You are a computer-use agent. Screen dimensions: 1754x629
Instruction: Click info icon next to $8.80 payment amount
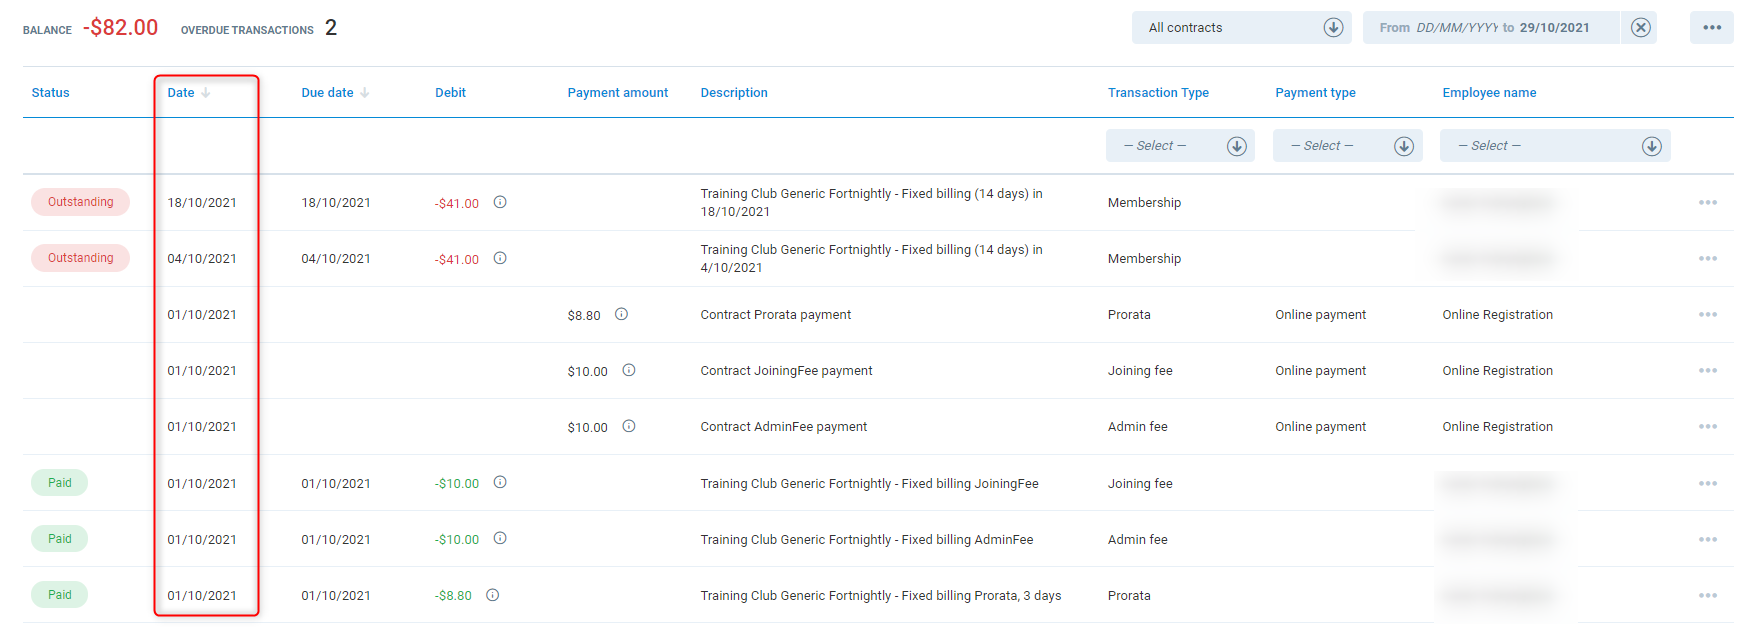621,314
